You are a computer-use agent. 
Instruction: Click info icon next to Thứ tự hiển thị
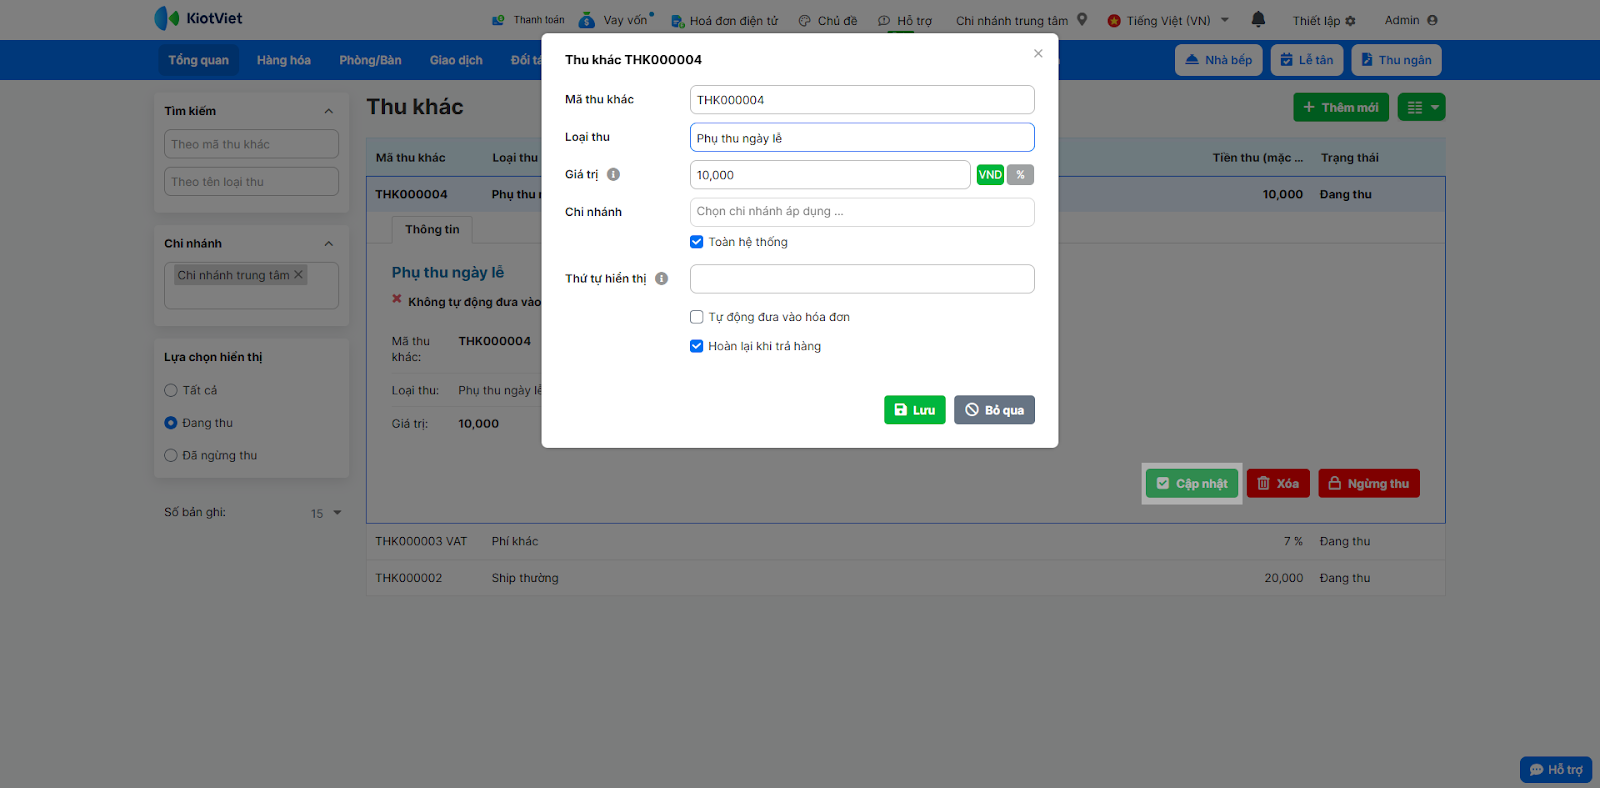point(661,279)
